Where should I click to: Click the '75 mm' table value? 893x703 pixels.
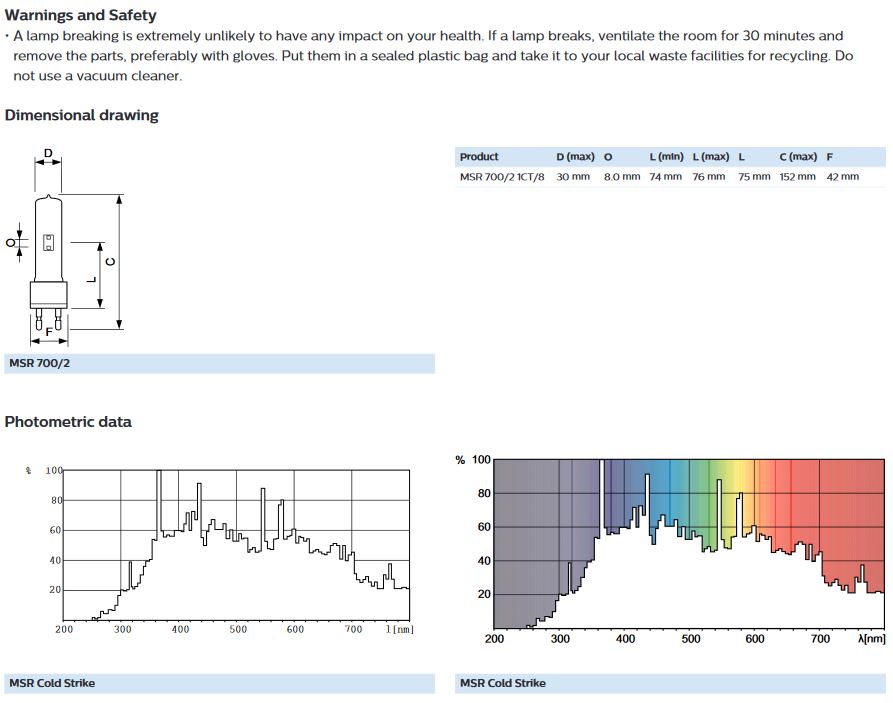coord(754,177)
